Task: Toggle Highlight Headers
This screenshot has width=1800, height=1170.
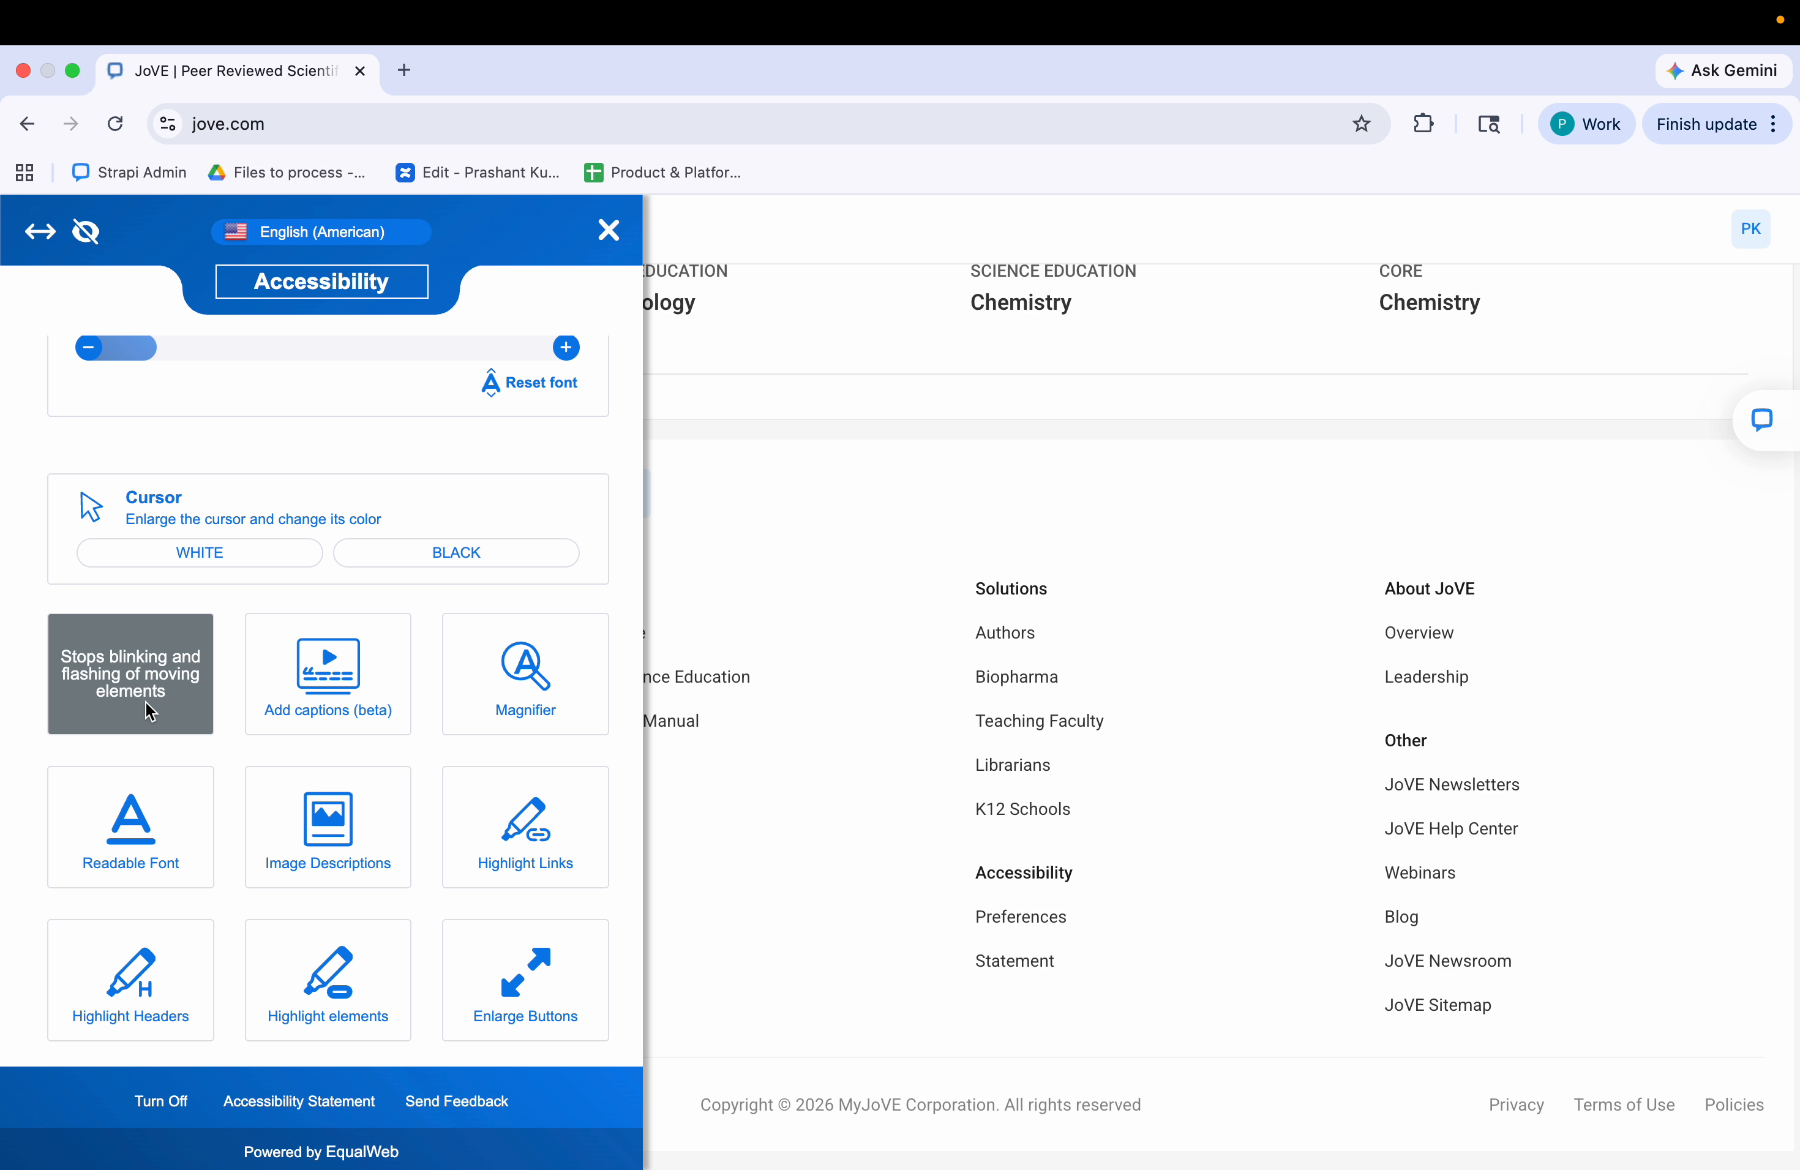Action: (x=131, y=980)
